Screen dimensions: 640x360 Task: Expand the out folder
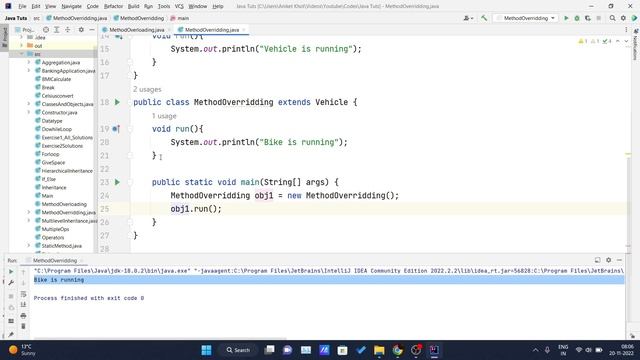[22, 46]
